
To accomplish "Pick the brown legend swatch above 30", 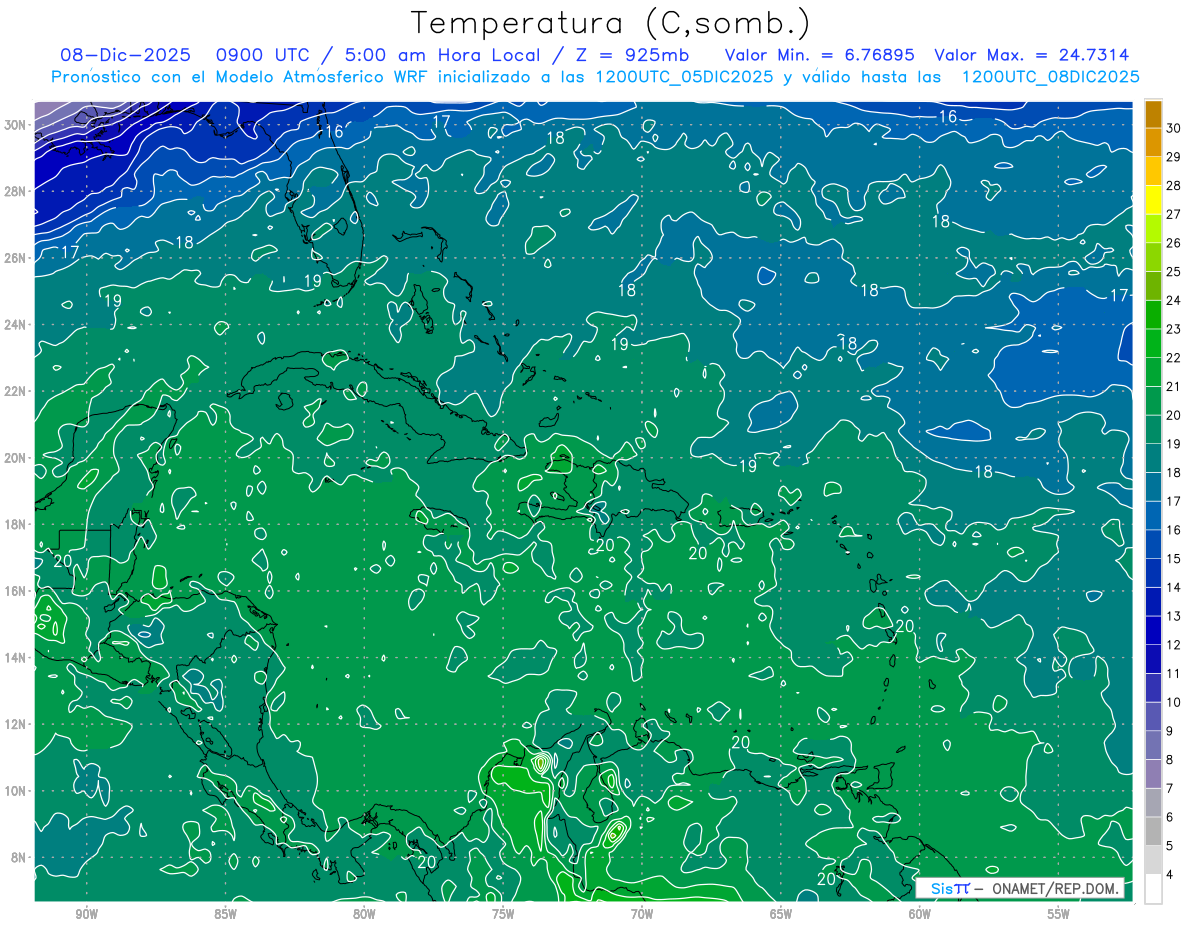I will 1153,114.
